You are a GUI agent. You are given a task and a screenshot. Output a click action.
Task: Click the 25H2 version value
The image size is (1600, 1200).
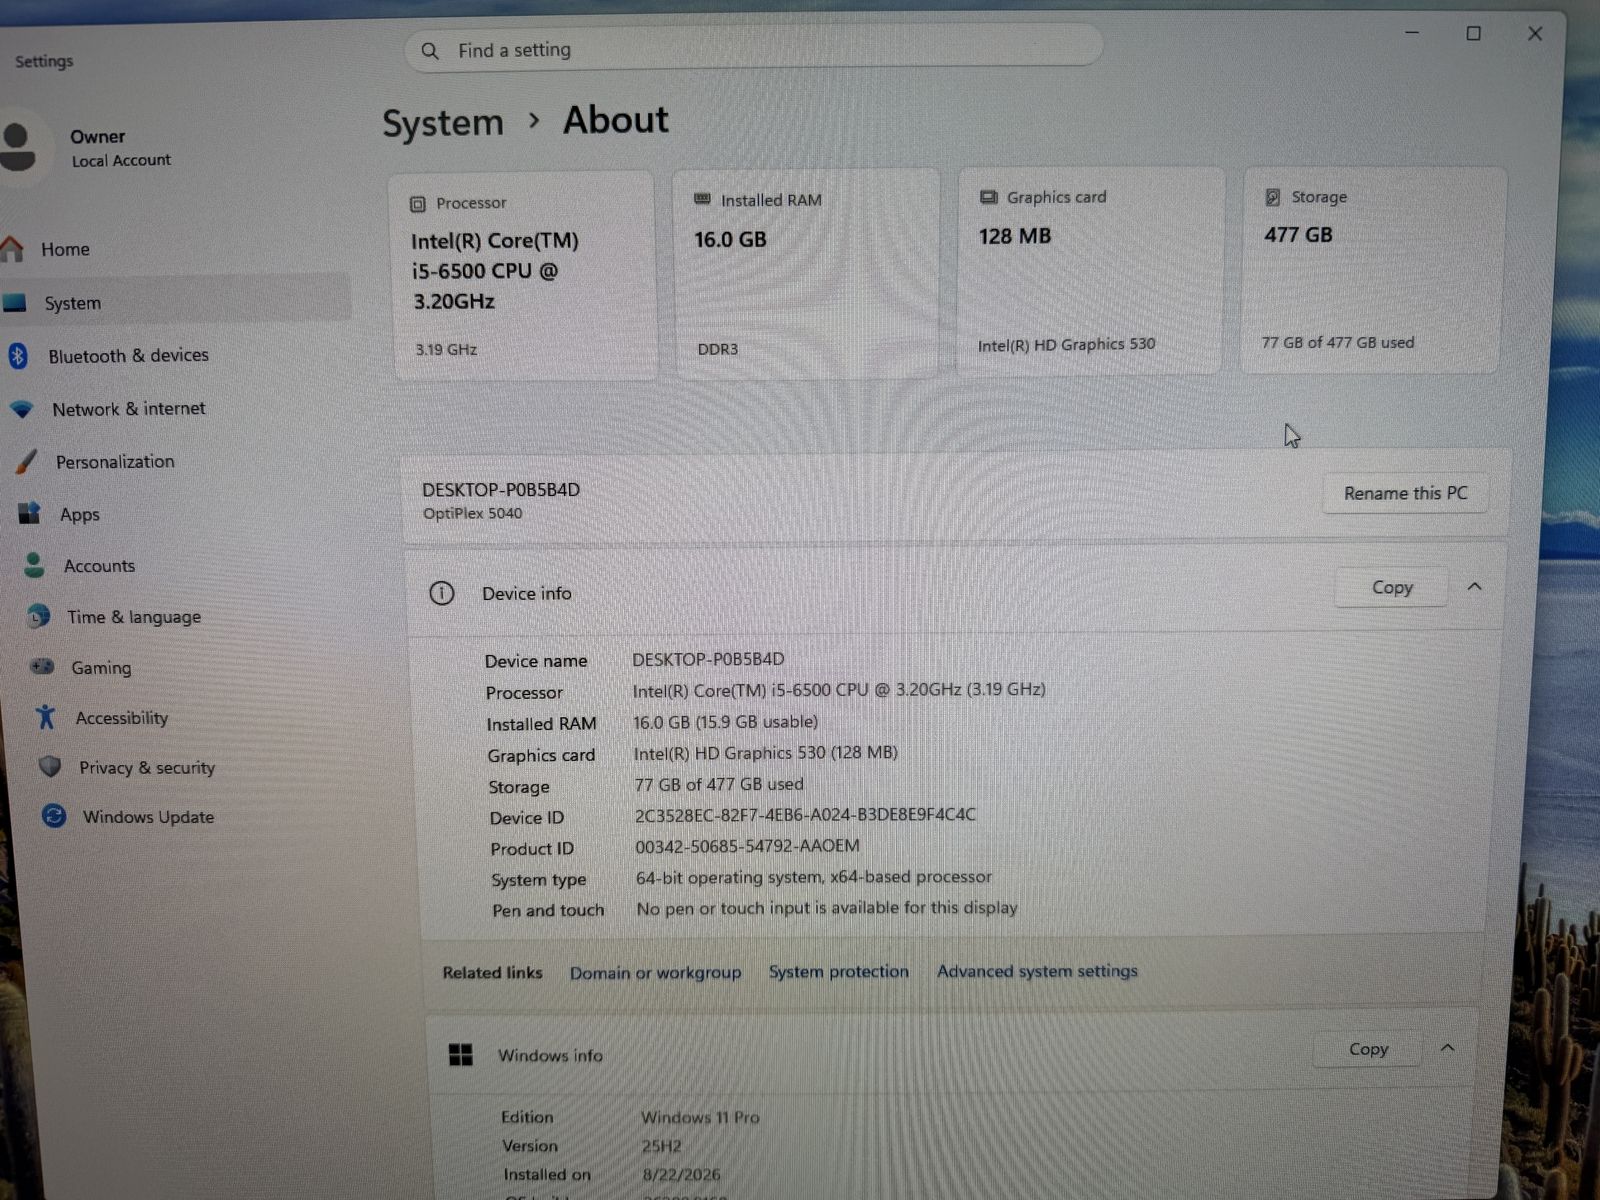coord(661,1146)
